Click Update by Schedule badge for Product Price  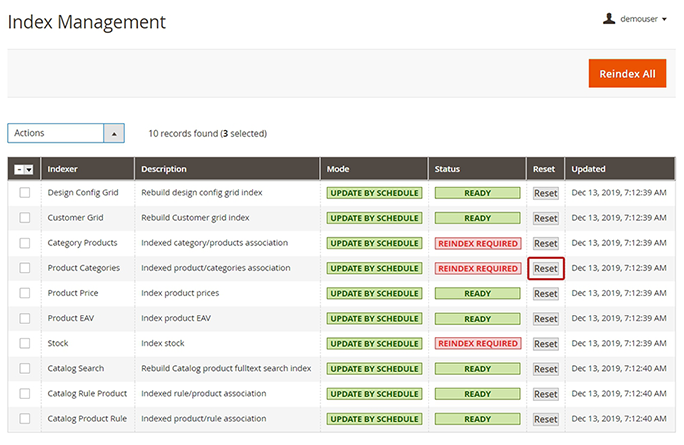tap(374, 294)
